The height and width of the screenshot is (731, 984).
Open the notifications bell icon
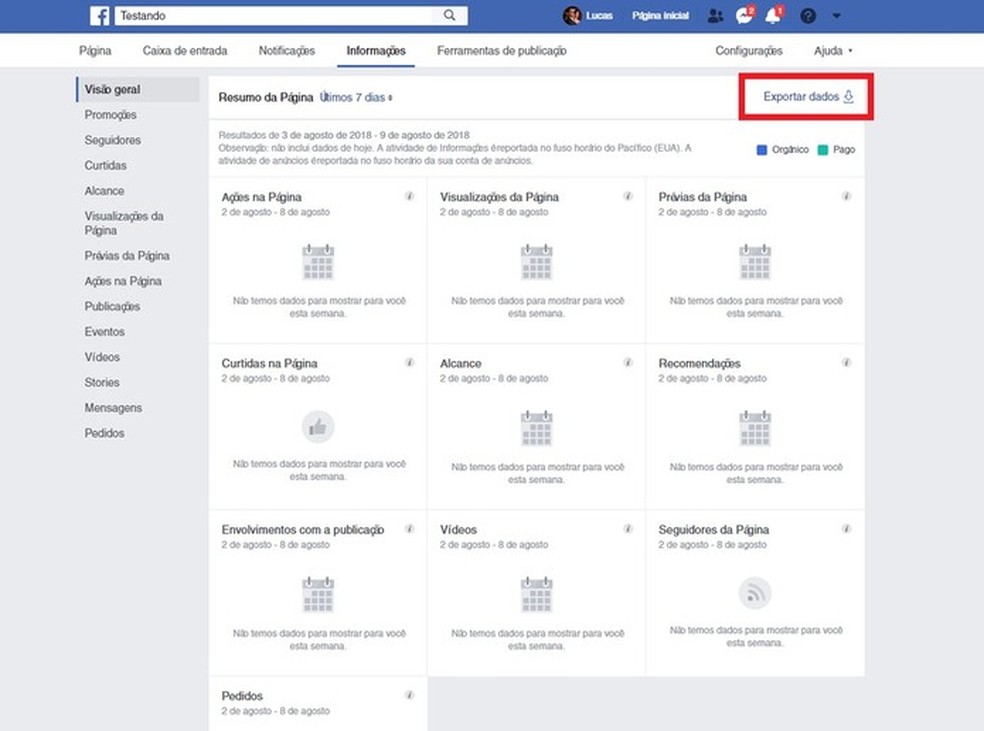[773, 16]
